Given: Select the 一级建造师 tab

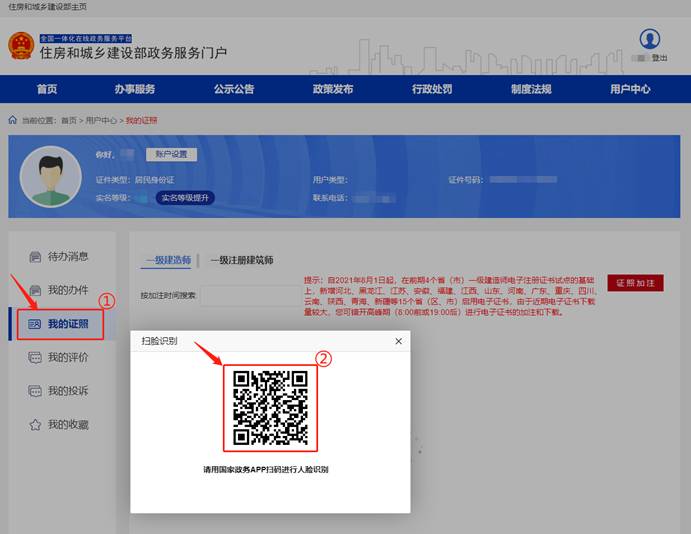Looking at the screenshot, I should click(167, 260).
